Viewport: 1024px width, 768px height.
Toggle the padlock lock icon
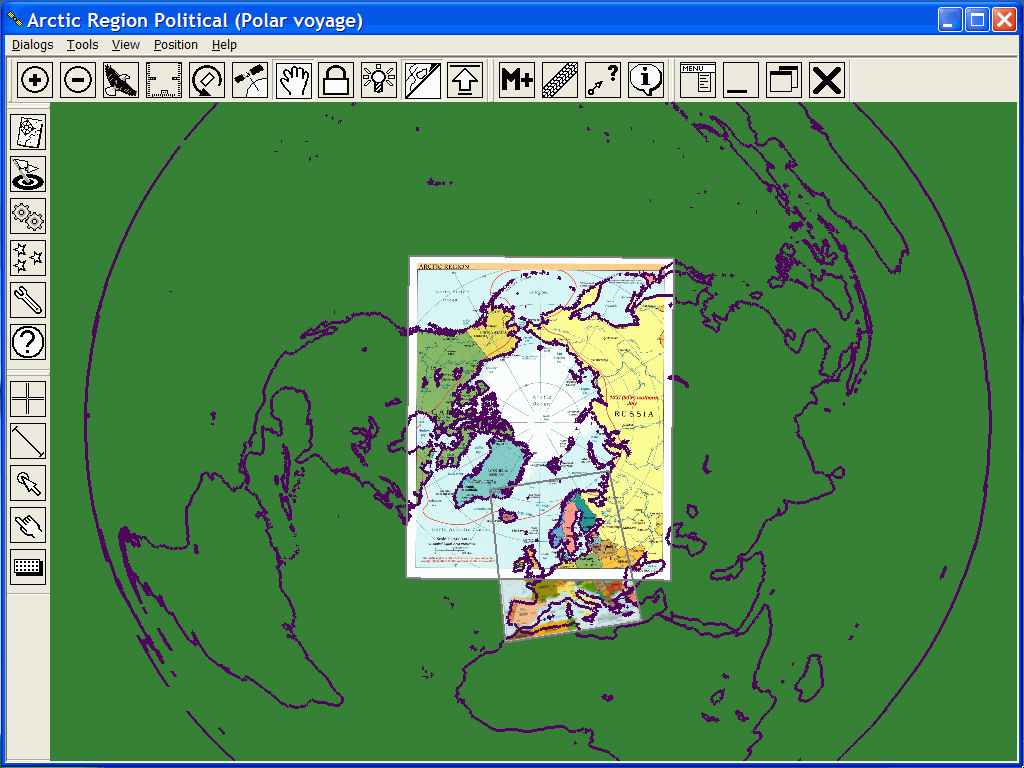(336, 80)
